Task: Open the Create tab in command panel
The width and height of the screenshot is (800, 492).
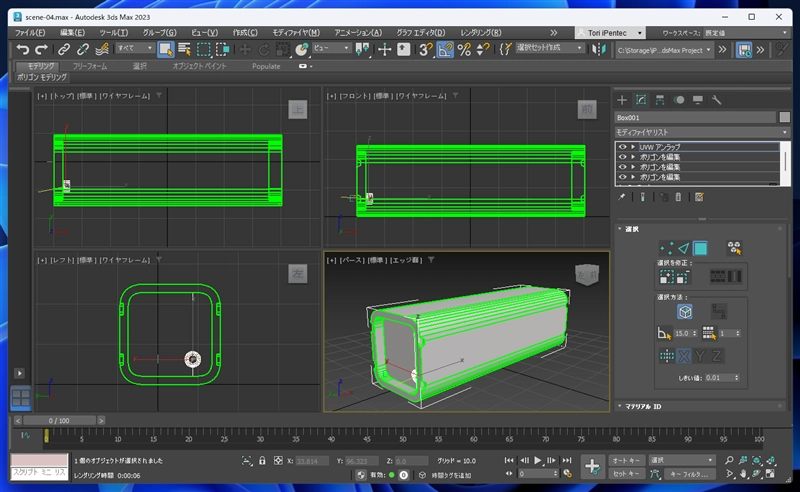Action: click(x=622, y=100)
